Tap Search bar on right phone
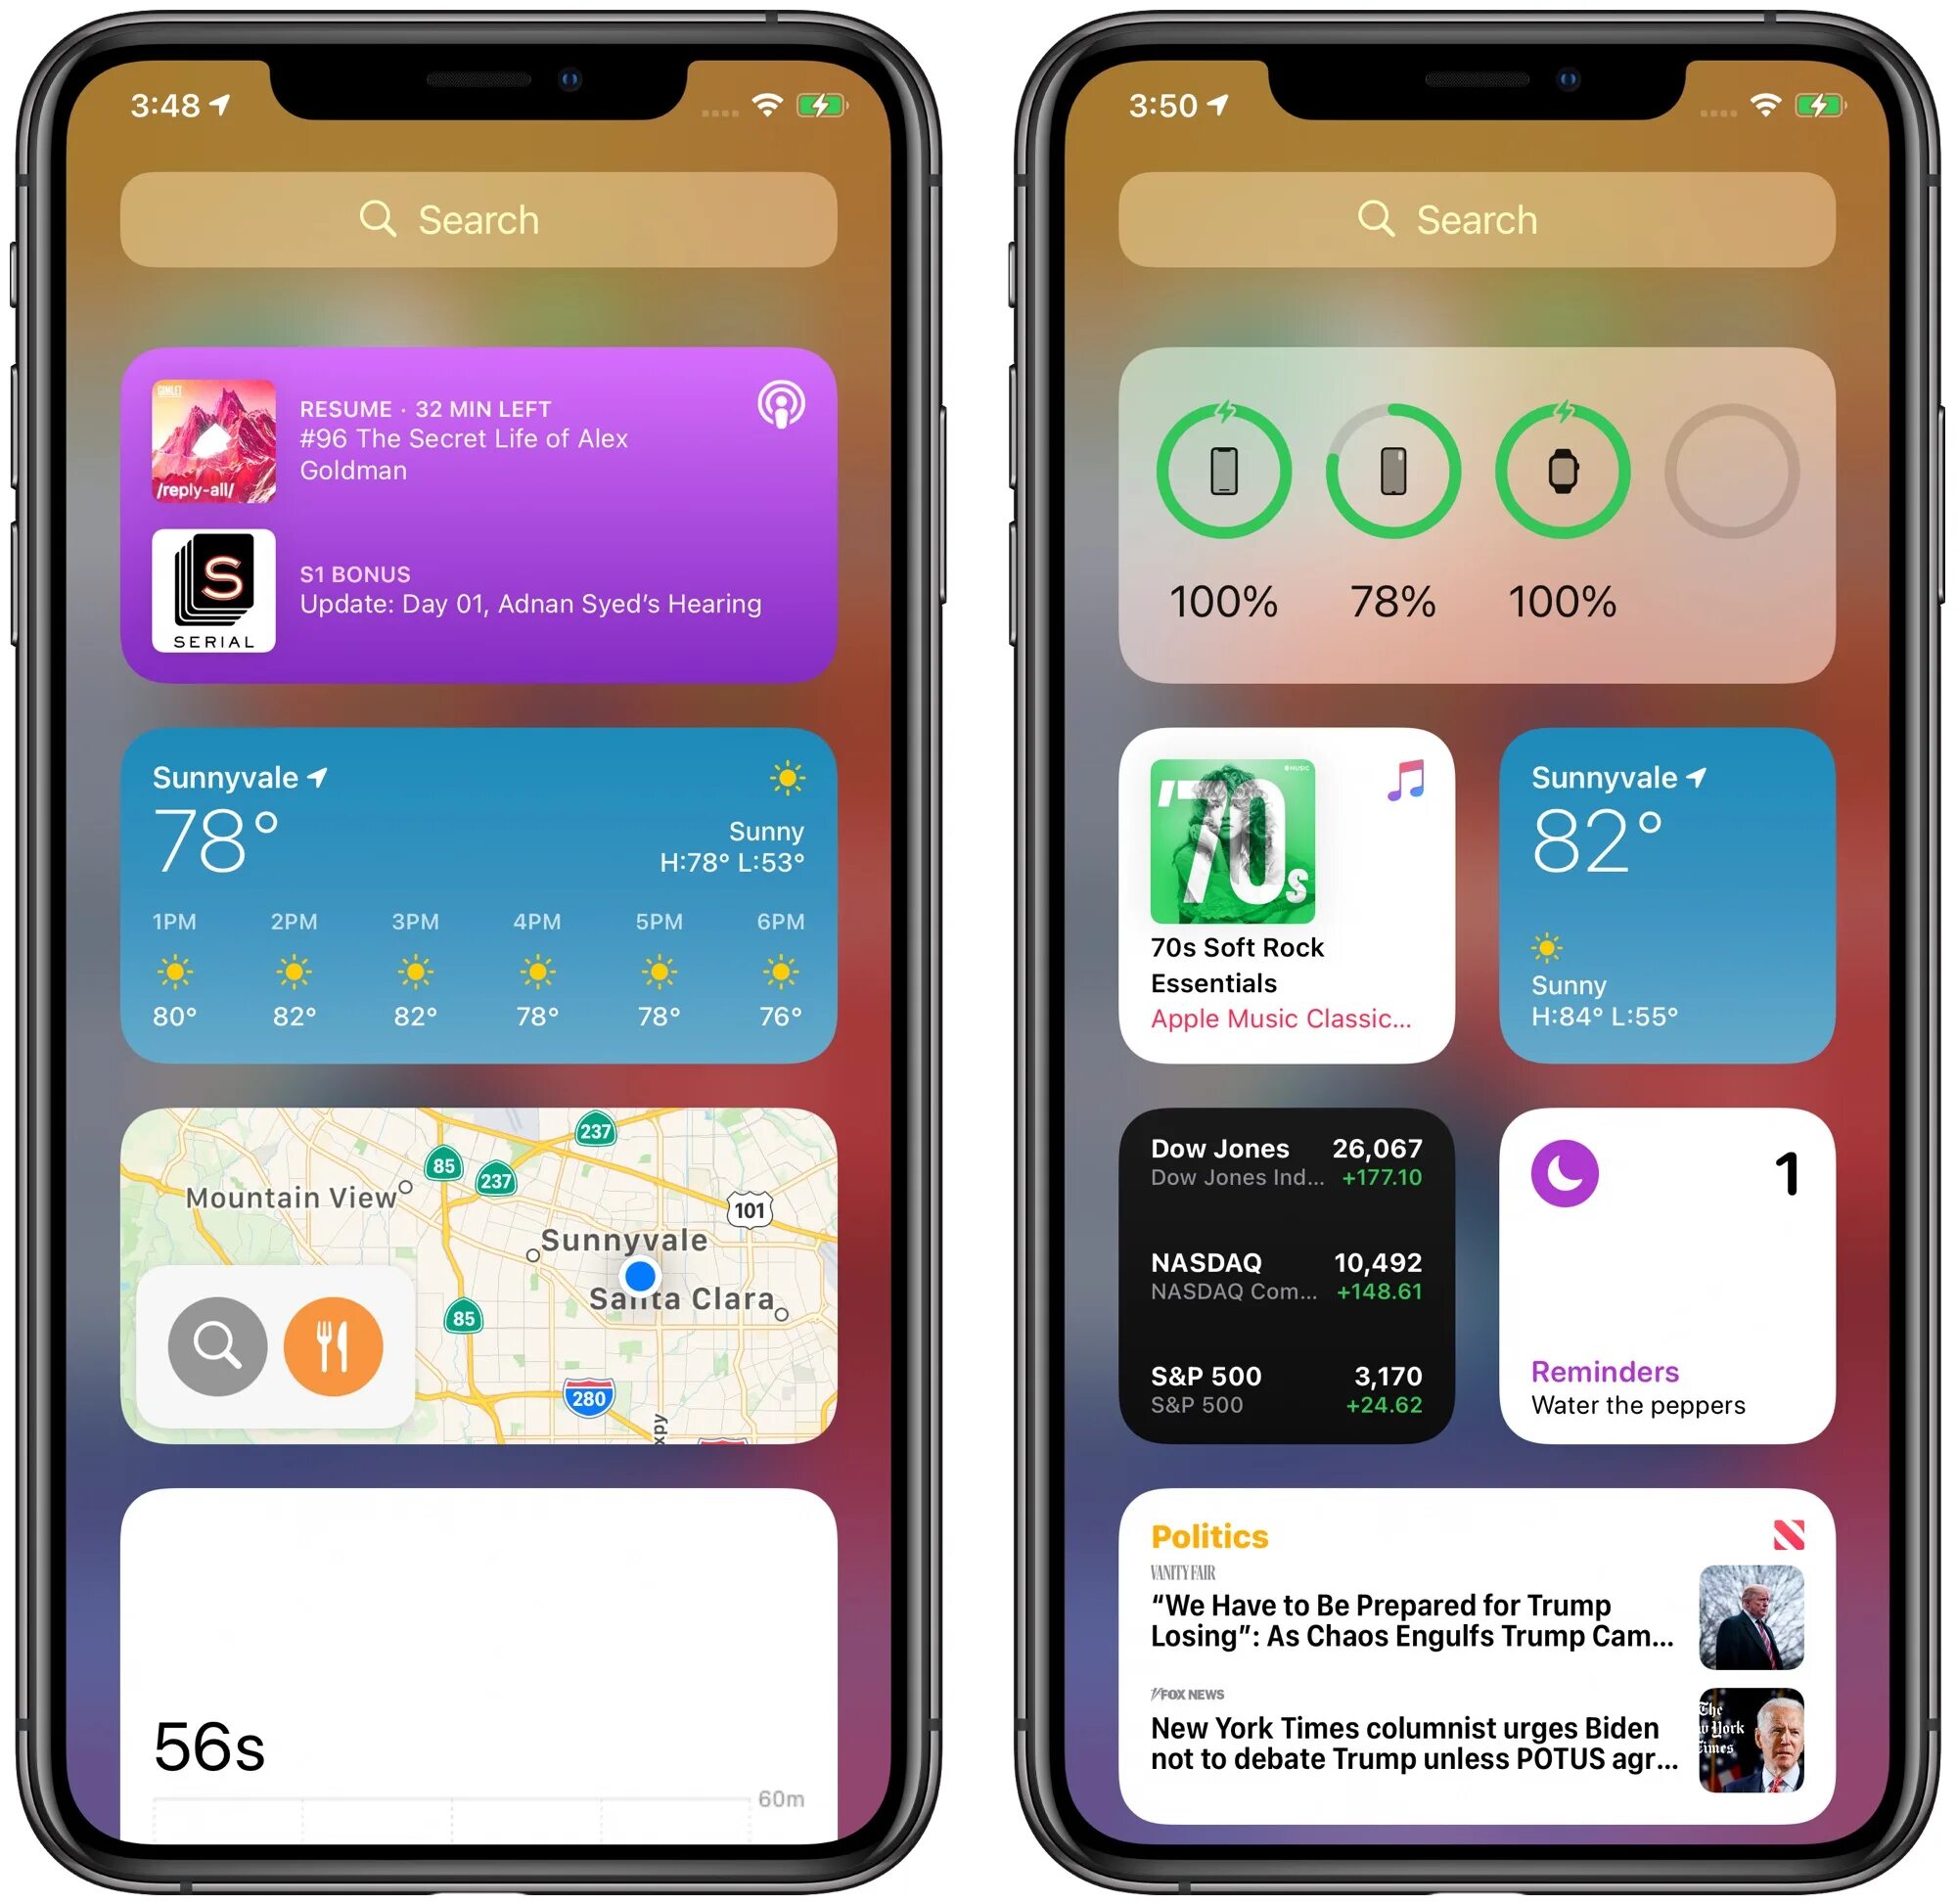The image size is (1957, 1904). pos(1470,216)
